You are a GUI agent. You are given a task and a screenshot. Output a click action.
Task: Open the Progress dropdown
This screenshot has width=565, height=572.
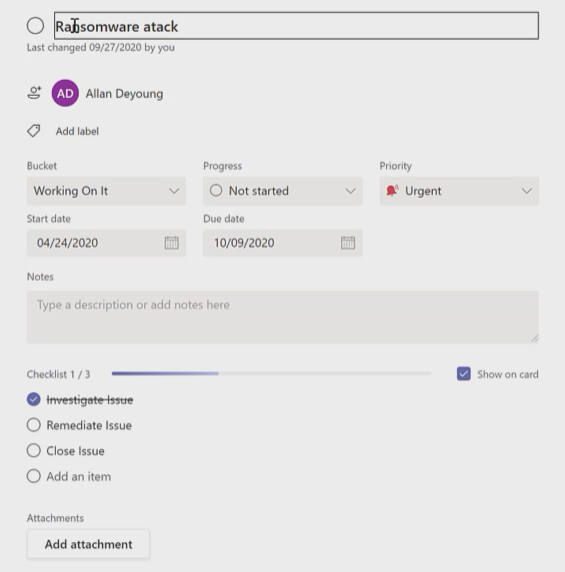[x=283, y=191]
